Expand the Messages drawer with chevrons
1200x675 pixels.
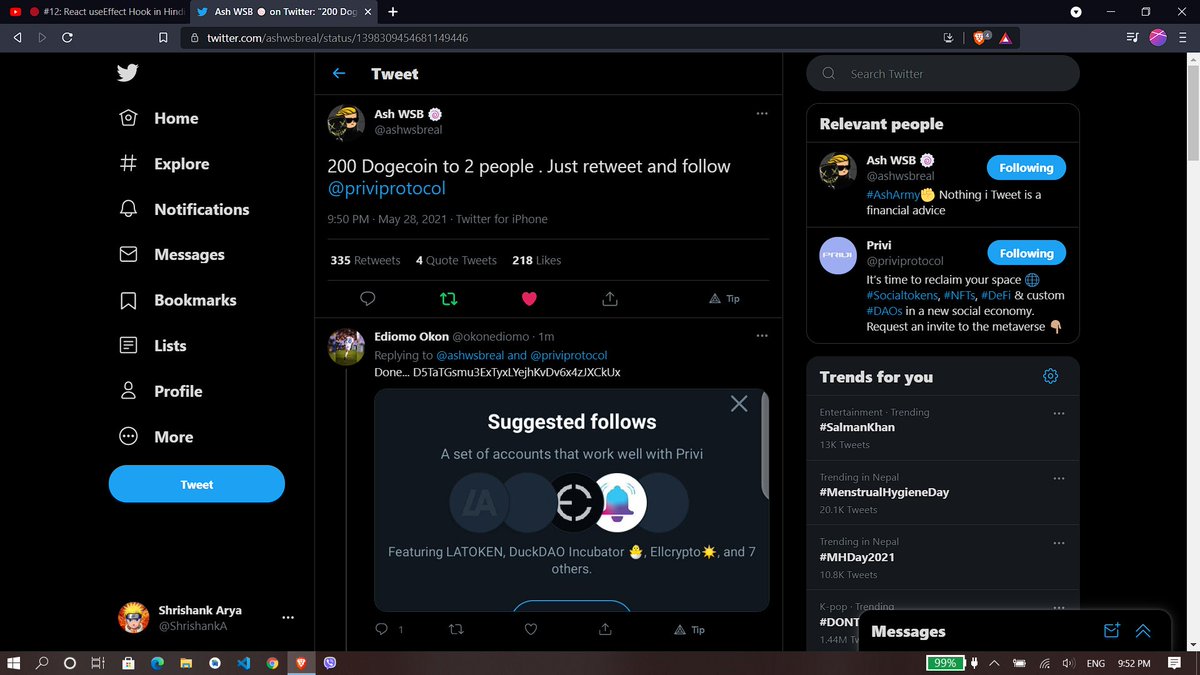coord(1143,631)
